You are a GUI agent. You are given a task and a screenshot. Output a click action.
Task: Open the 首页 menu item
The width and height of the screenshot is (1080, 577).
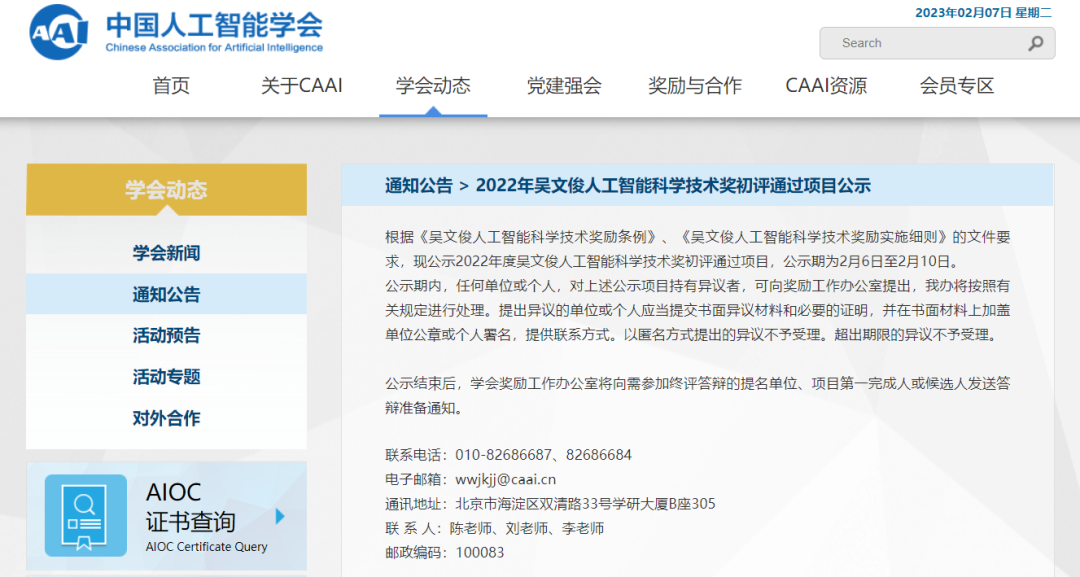(171, 86)
